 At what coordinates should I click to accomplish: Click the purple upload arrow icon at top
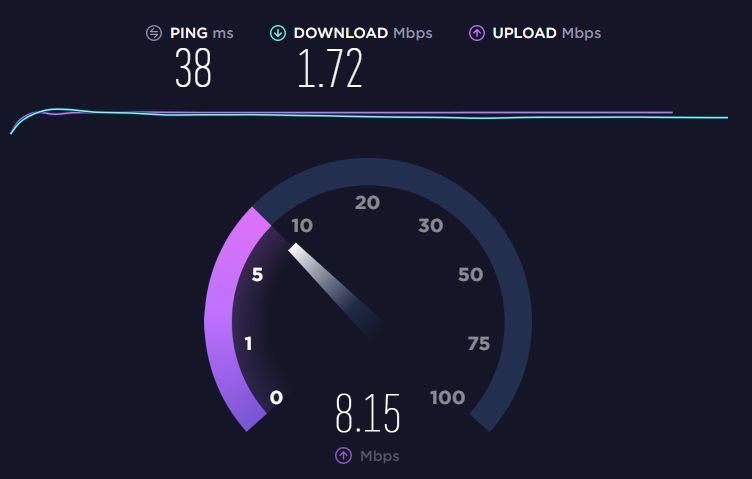[x=477, y=33]
